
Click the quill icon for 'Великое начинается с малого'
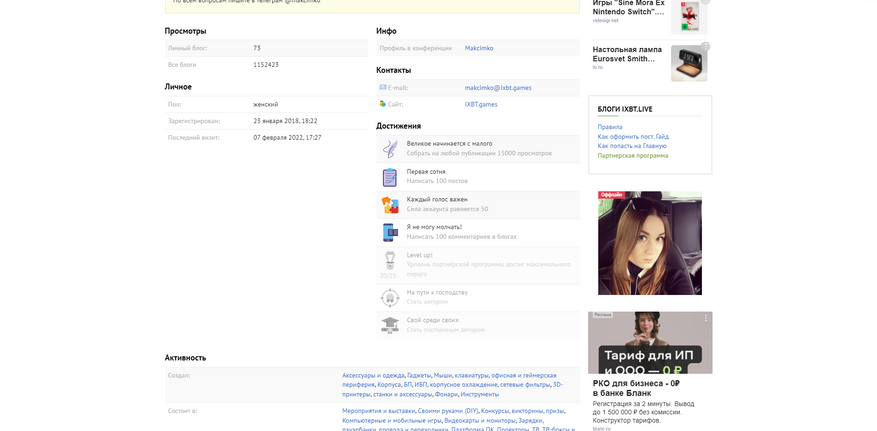390,149
